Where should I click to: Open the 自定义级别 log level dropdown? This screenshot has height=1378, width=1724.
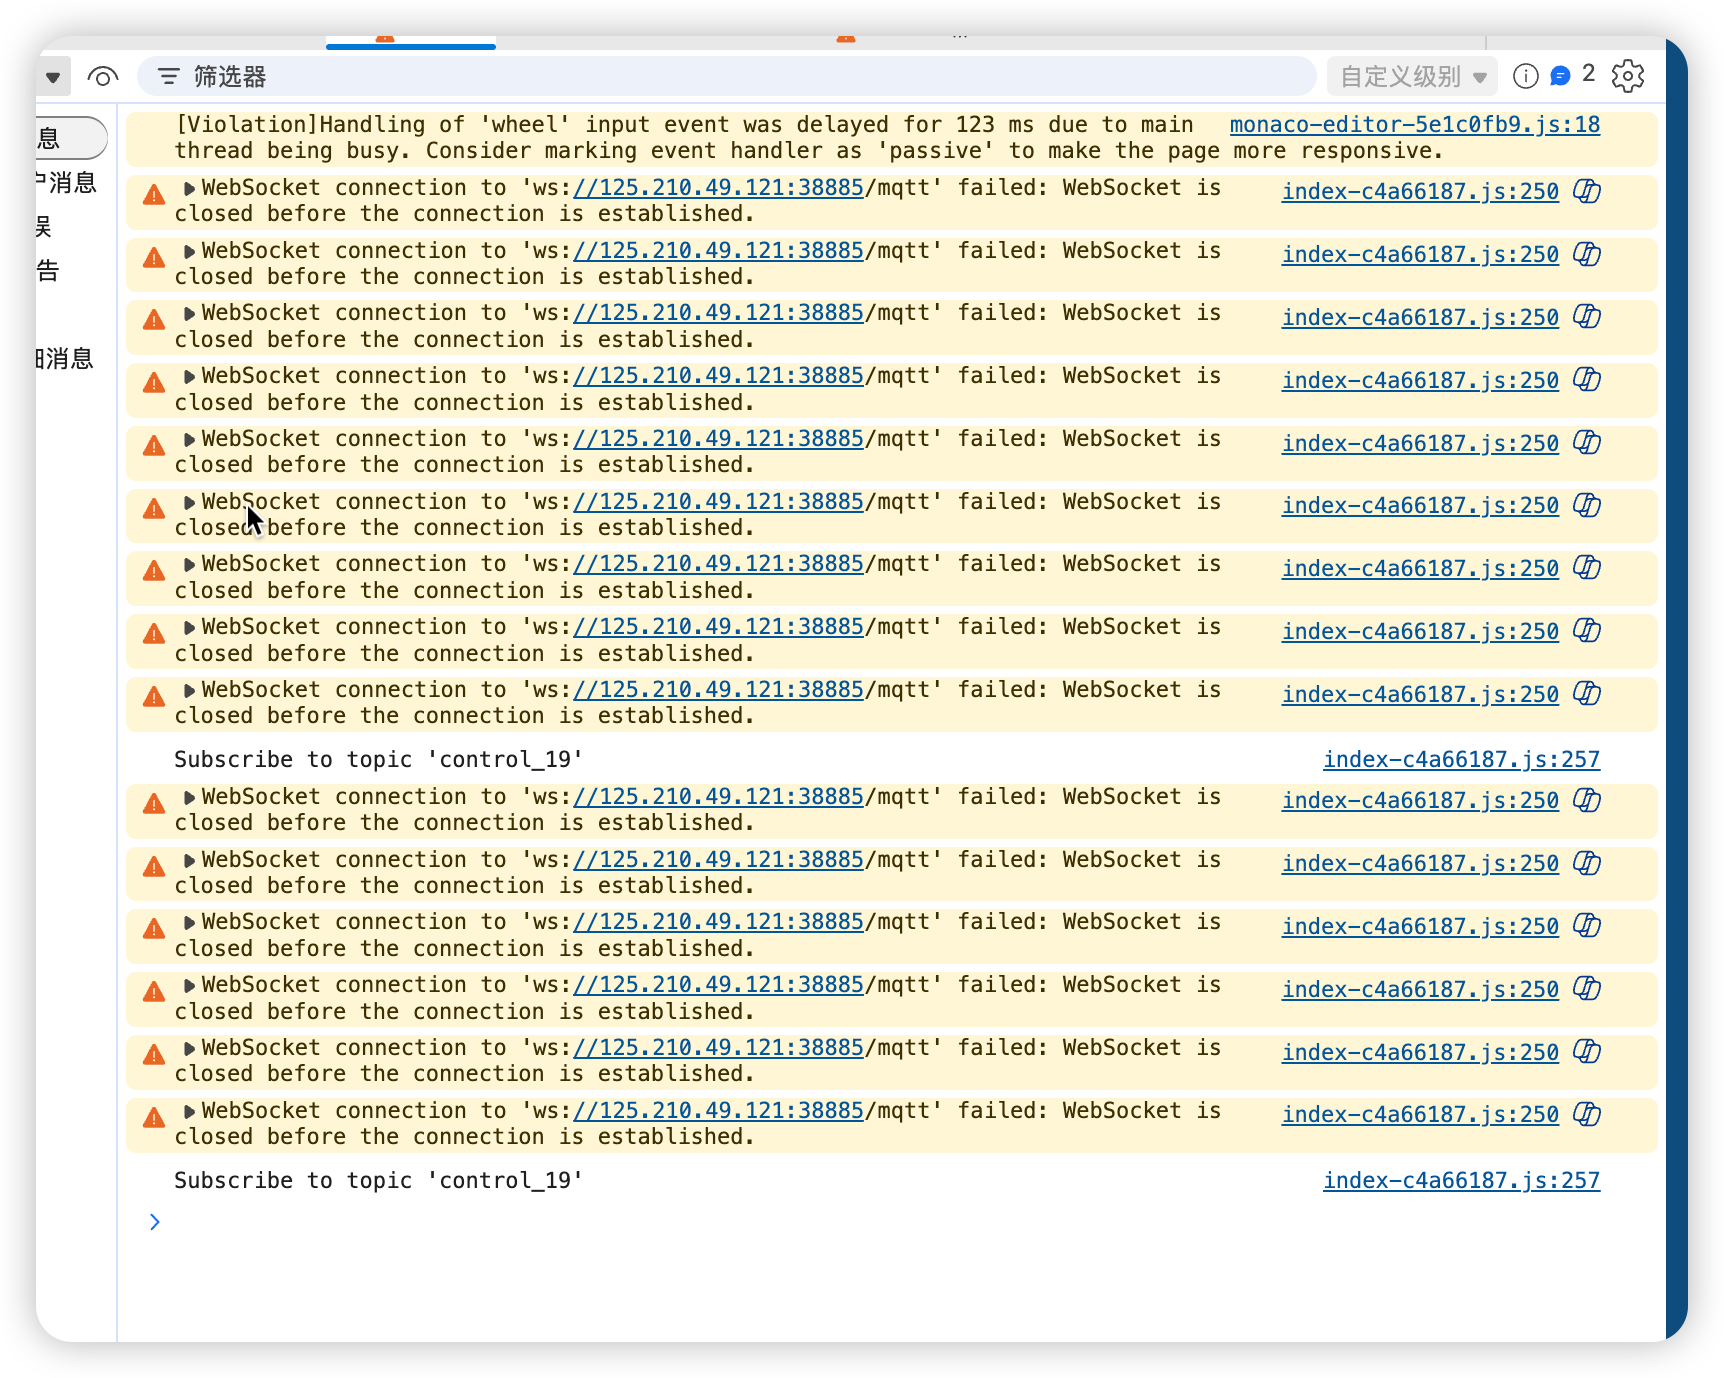click(x=1412, y=76)
